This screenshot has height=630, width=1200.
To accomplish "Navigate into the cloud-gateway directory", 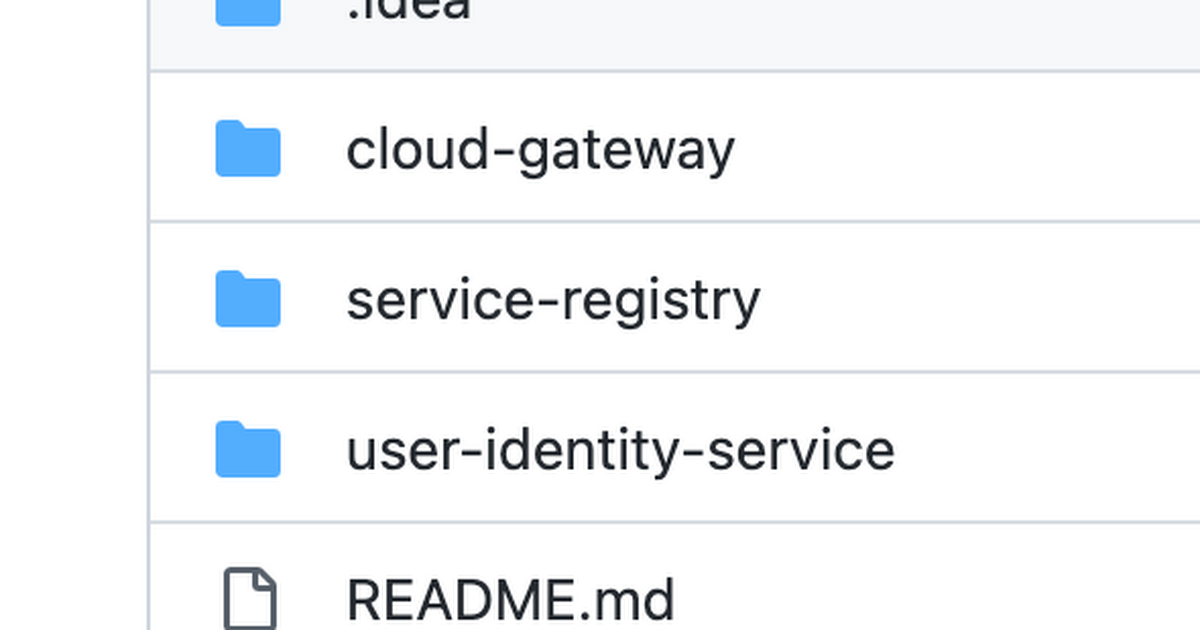I will pos(540,148).
